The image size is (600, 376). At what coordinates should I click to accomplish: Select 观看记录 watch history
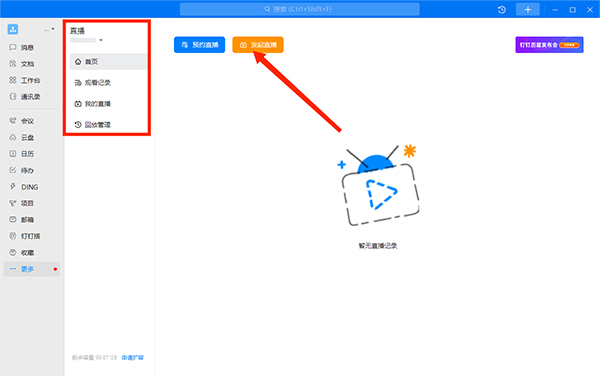(108, 83)
